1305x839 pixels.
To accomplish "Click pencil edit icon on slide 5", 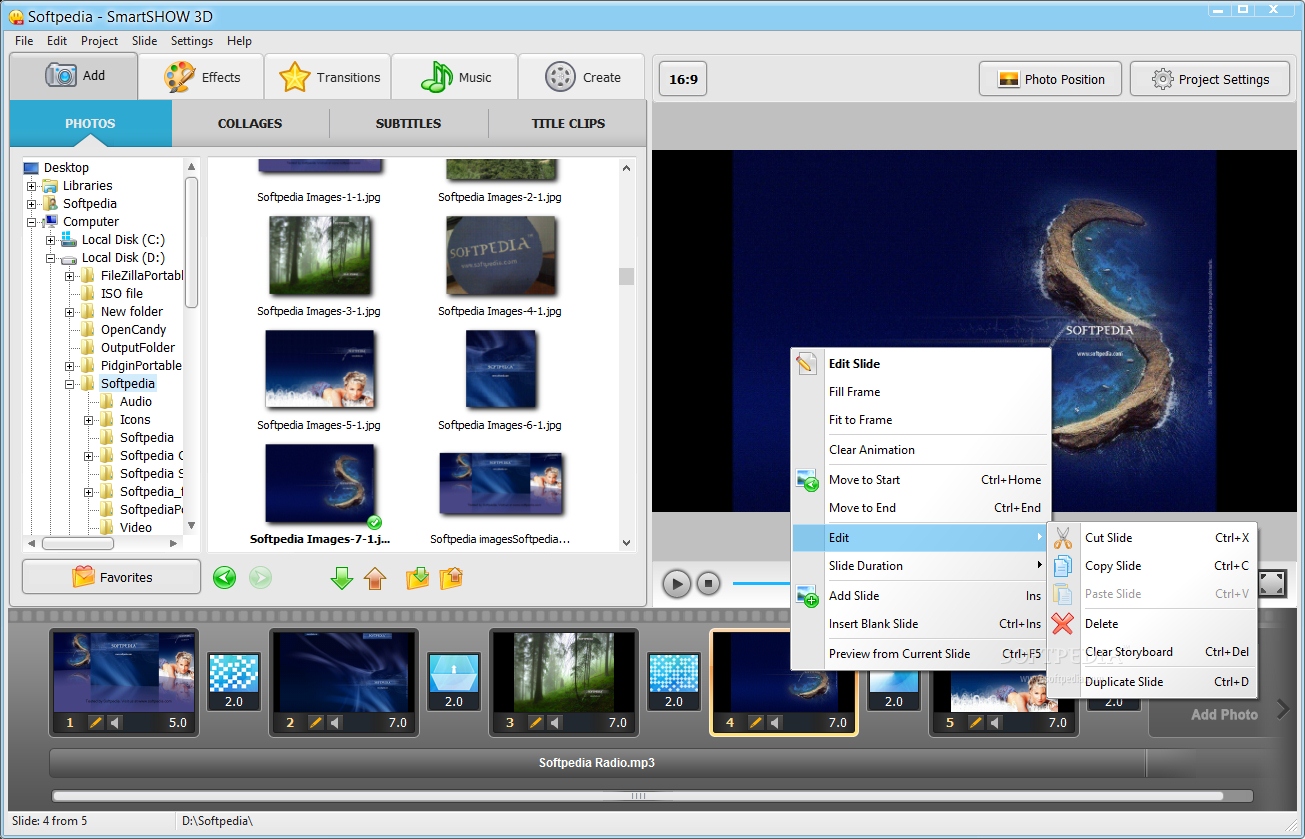I will point(976,722).
